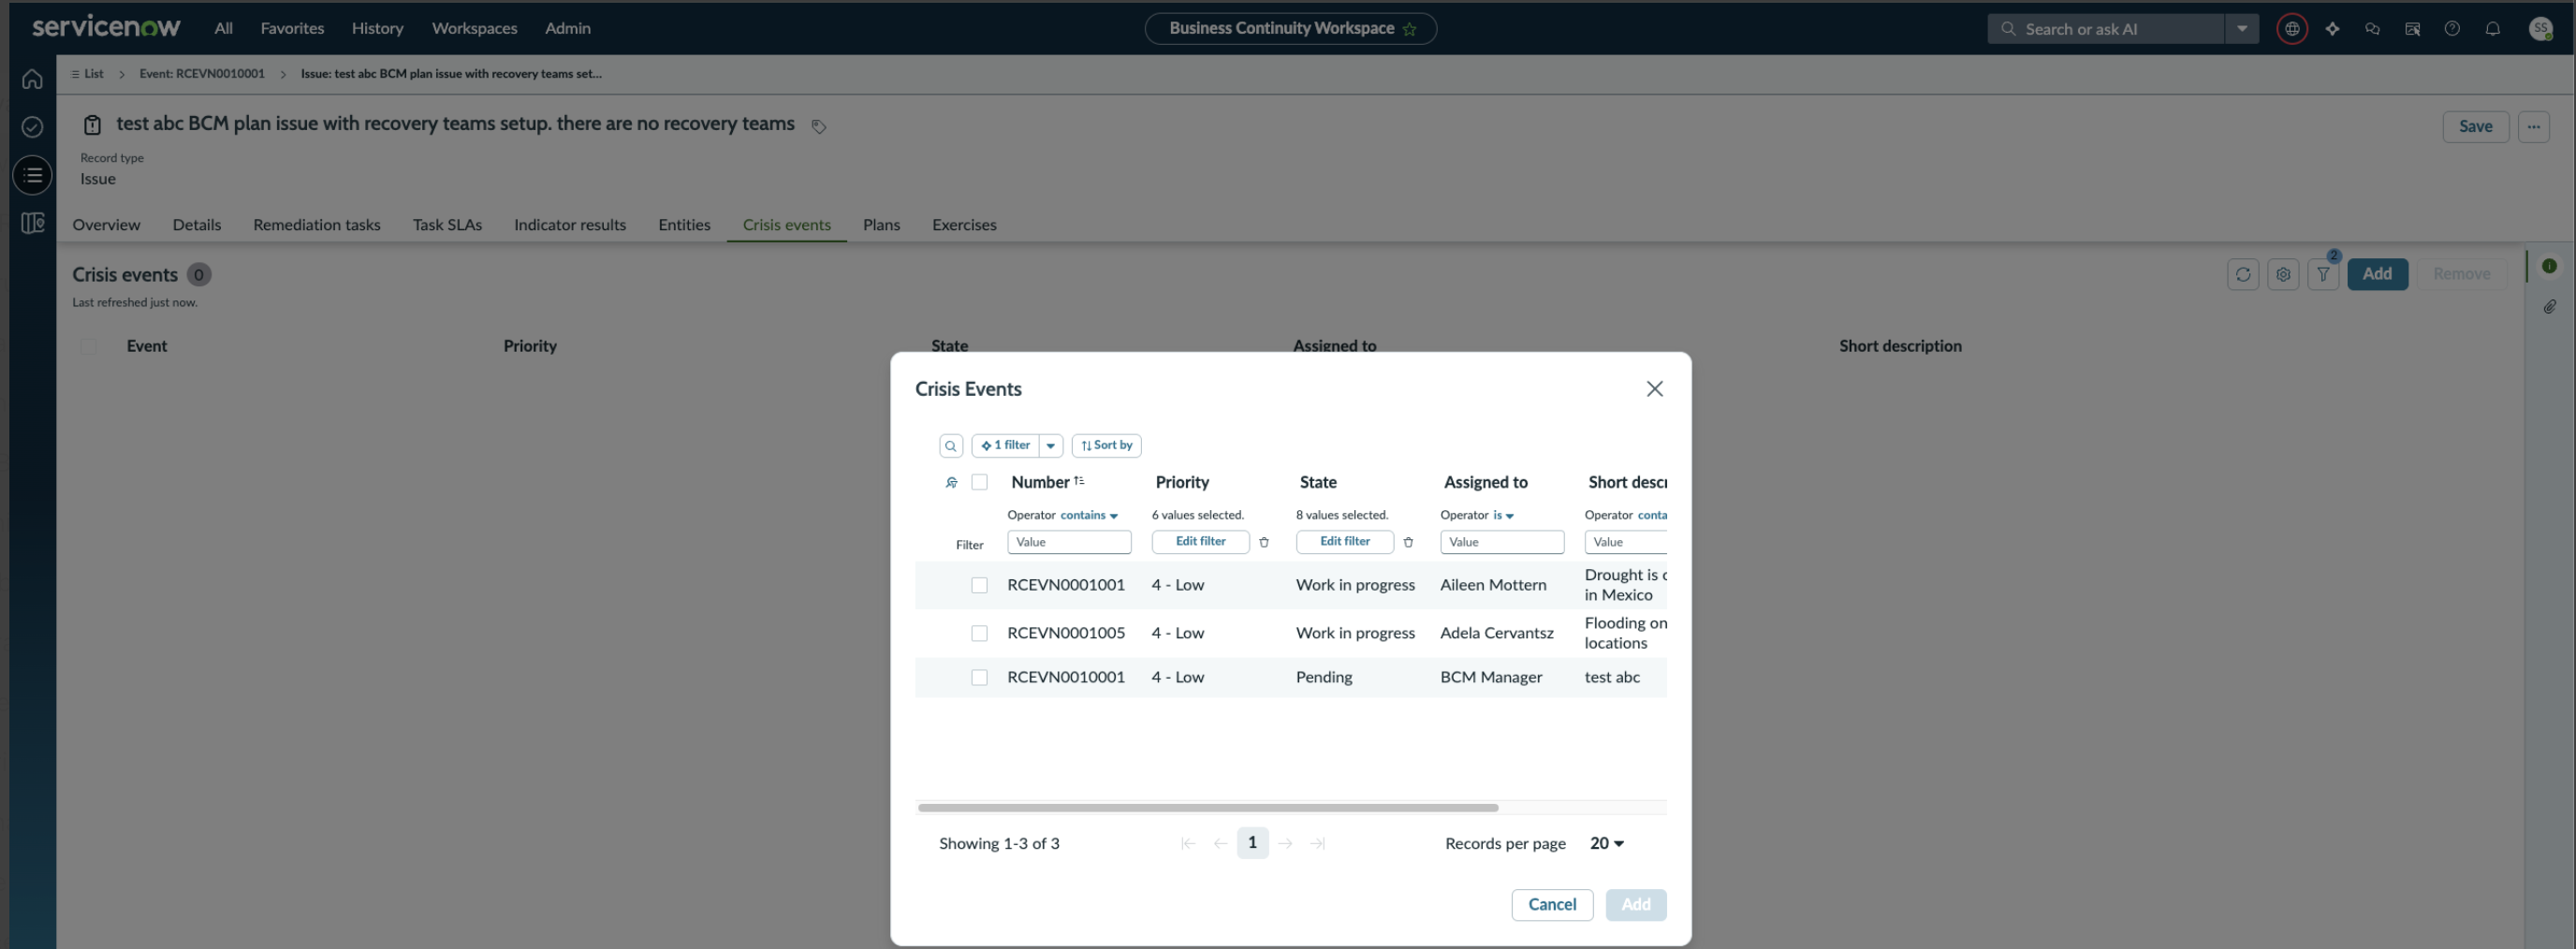Check the row RCEVN0001005 checkbox
Image resolution: width=2576 pixels, height=949 pixels.
(979, 633)
